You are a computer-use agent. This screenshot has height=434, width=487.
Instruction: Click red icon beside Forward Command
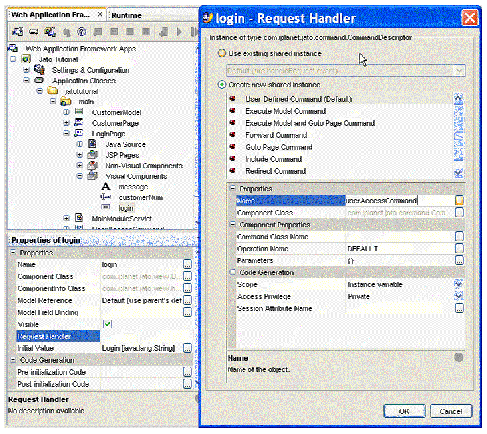click(232, 135)
